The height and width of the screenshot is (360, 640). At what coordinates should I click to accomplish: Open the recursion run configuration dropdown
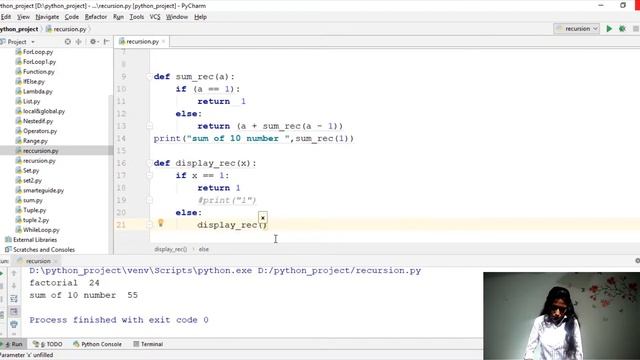coord(577,29)
